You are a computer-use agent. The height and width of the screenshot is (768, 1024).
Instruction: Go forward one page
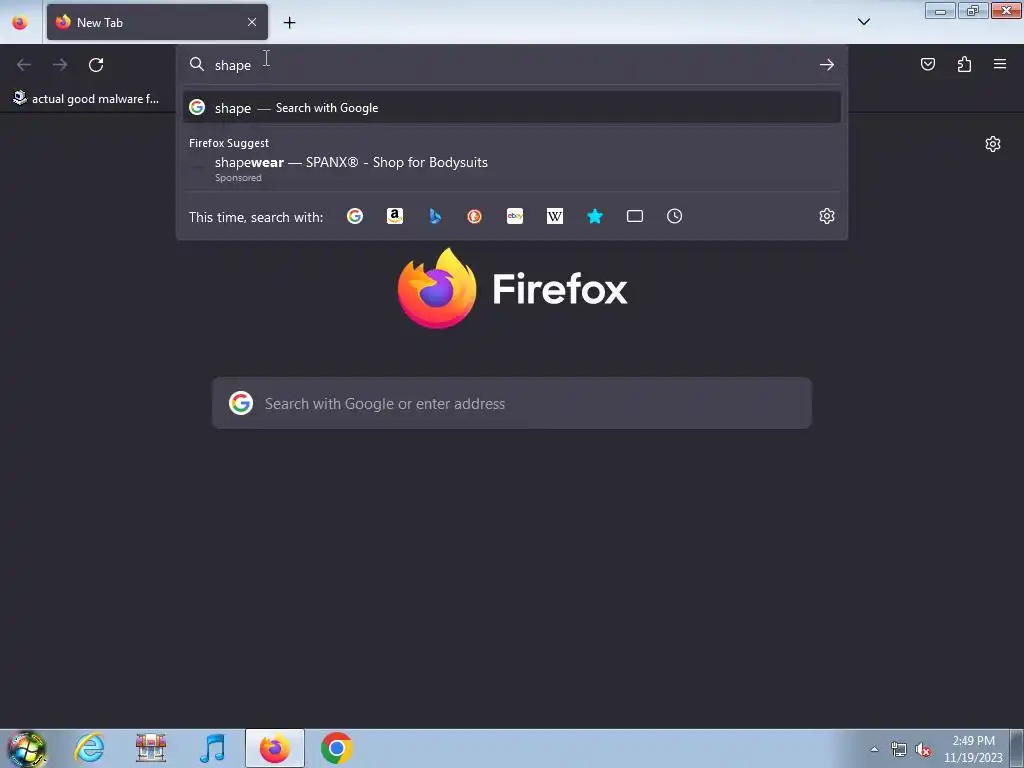pos(60,65)
